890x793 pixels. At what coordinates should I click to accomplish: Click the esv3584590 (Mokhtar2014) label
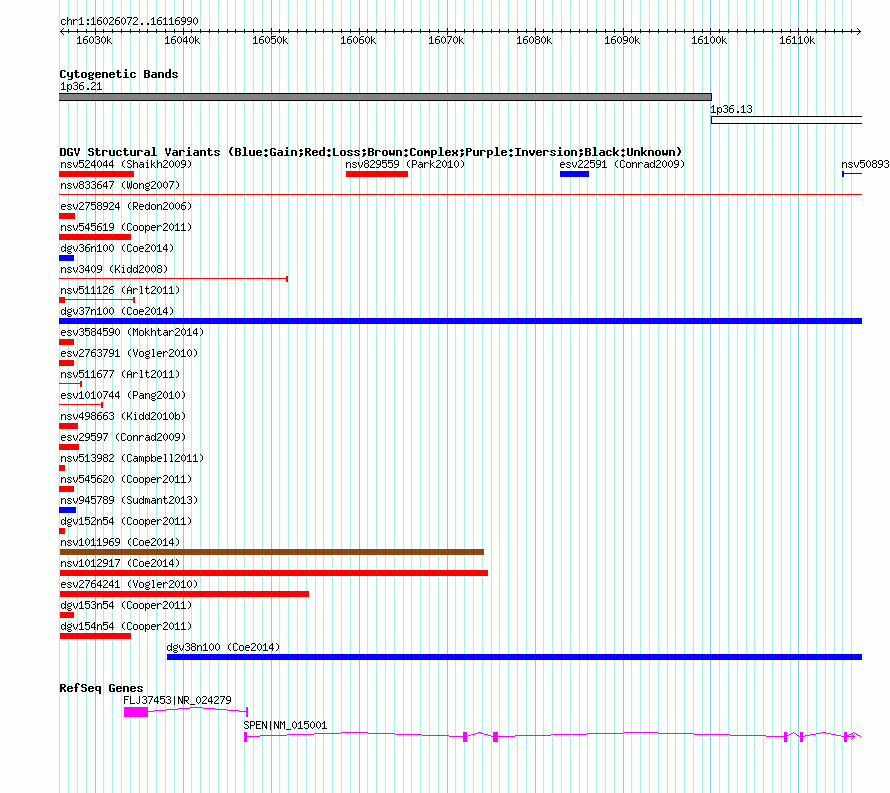[132, 332]
